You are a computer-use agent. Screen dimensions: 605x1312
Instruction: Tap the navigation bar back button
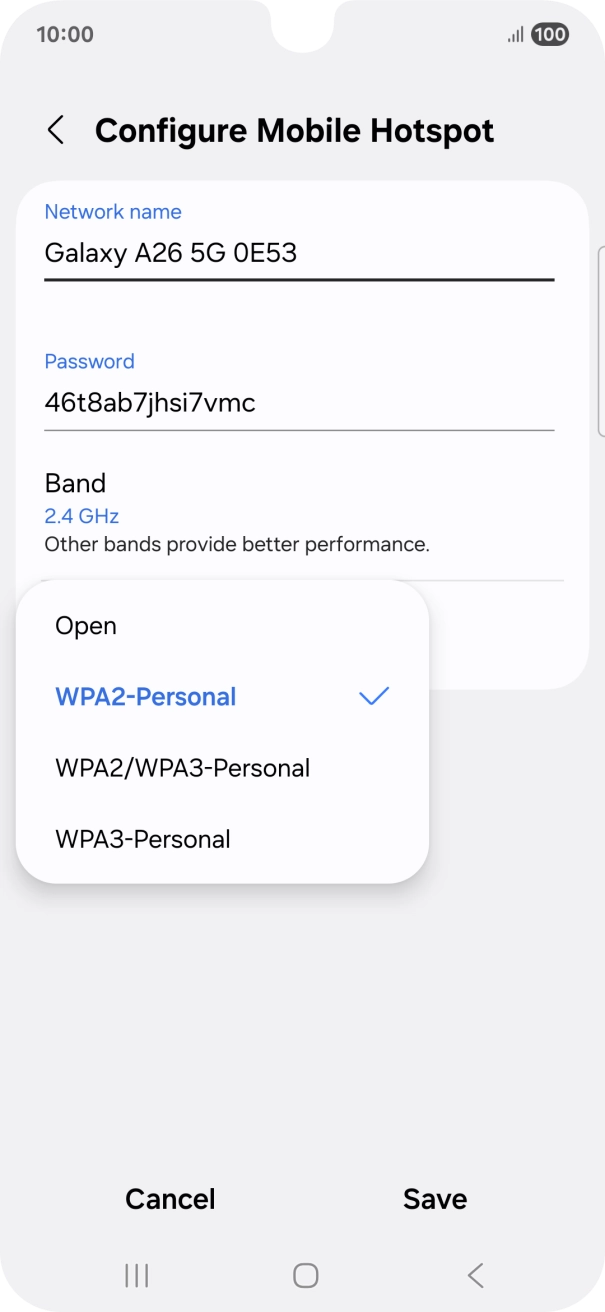[x=475, y=1275]
